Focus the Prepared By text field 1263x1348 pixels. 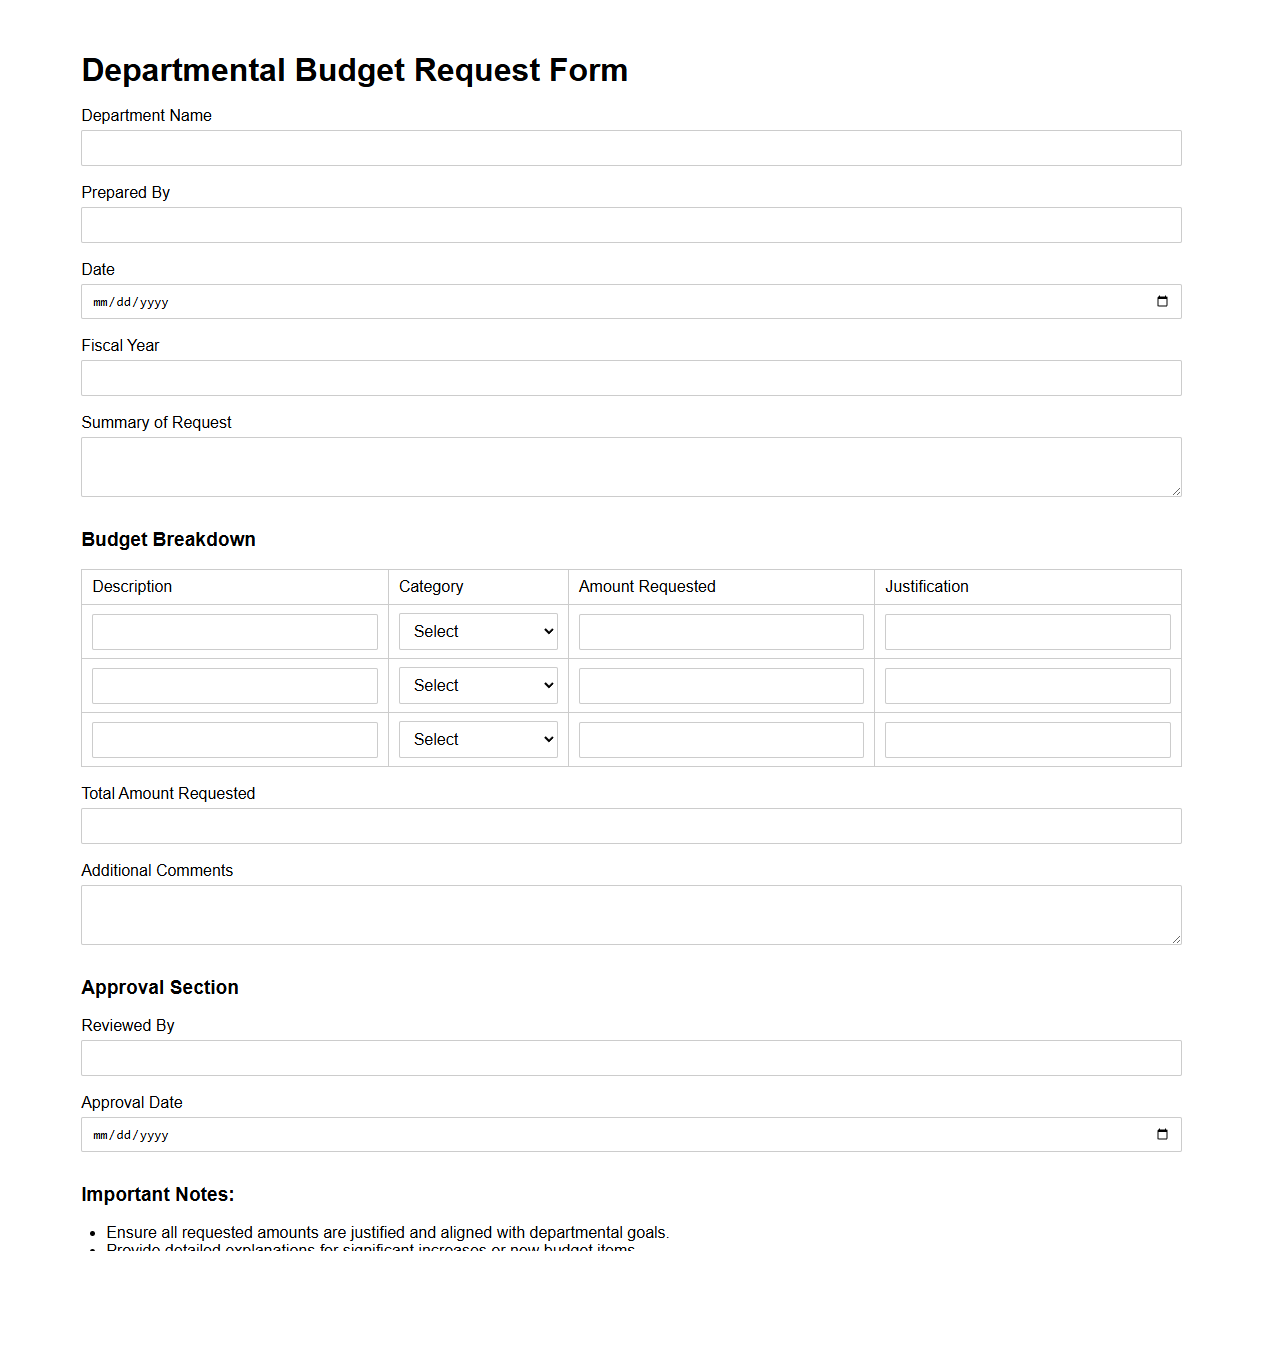(x=631, y=225)
